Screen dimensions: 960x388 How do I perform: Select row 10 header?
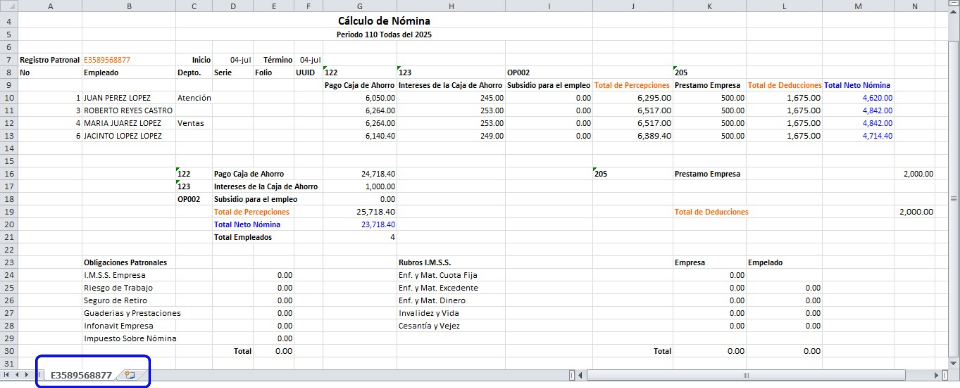coord(9,97)
